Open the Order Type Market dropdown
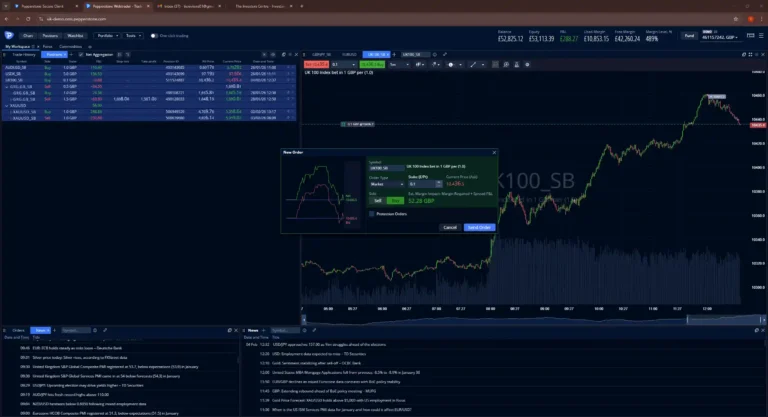 coord(386,184)
